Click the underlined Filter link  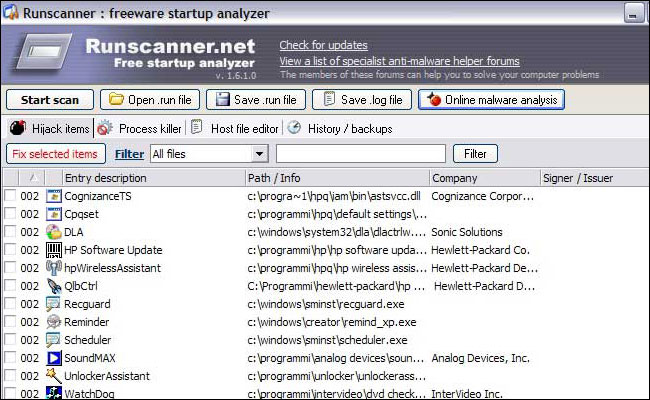129,154
